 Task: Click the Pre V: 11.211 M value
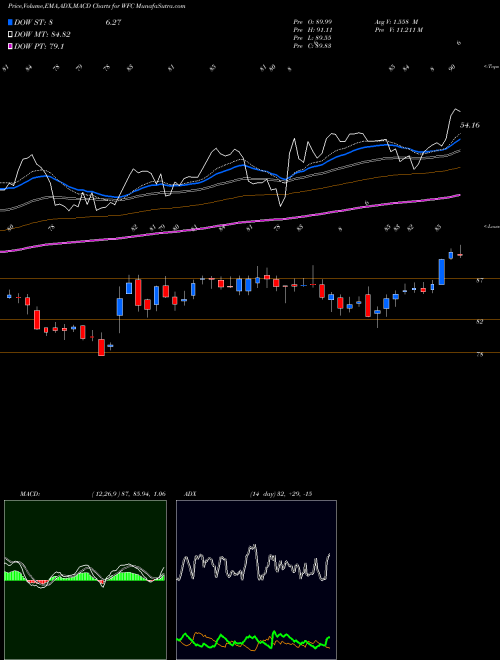tap(399, 30)
